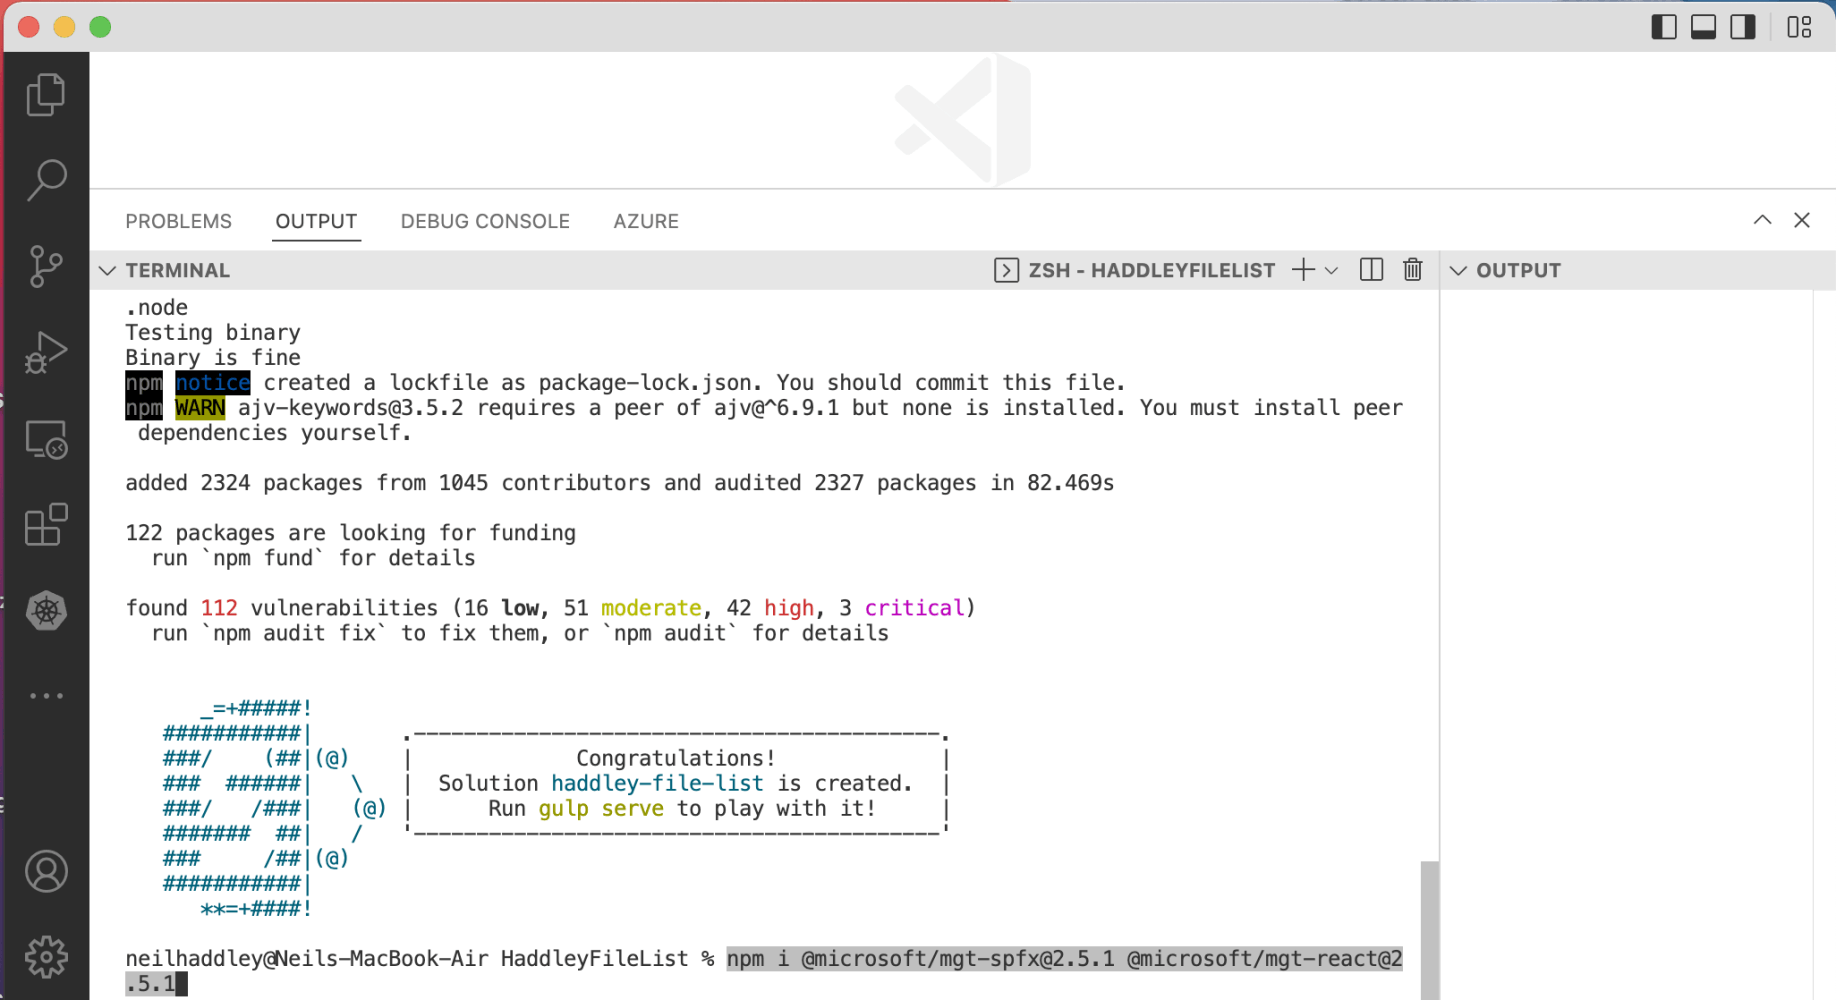Image resolution: width=1836 pixels, height=1000 pixels.
Task: Click the npm 'WARN' badge
Action: (200, 408)
